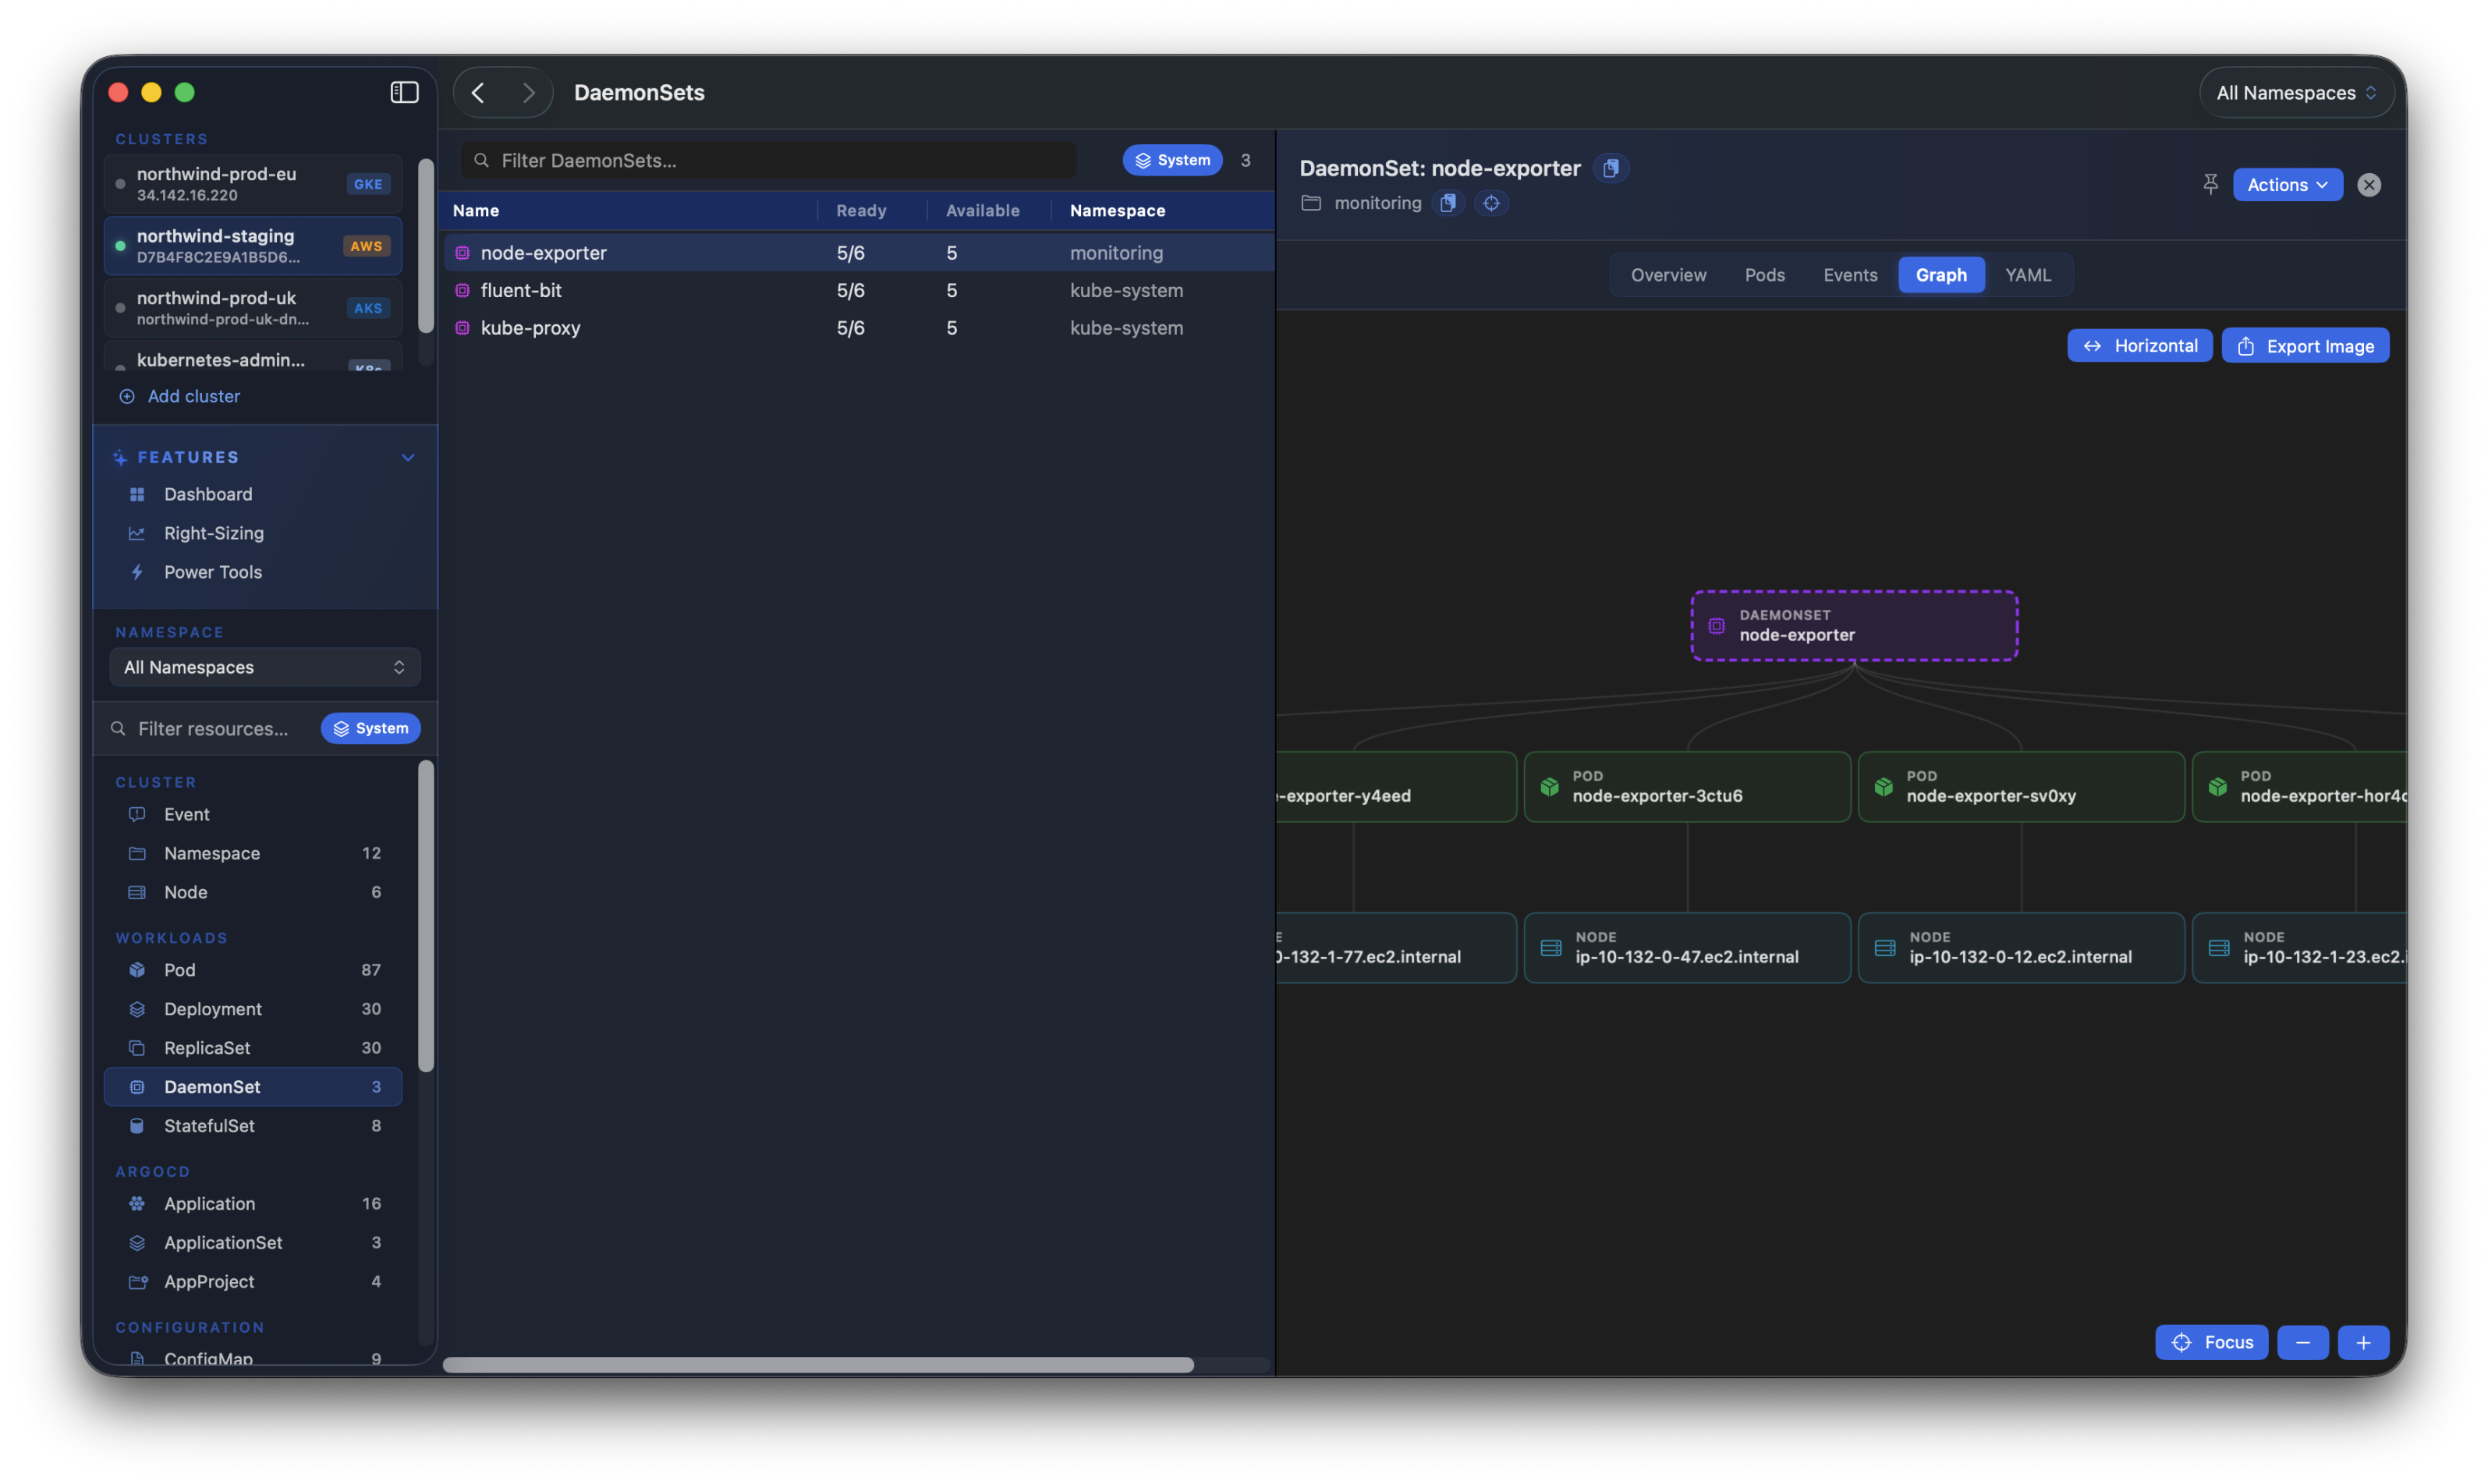Screen dimensions: 2488x1484
Task: Click the node-exporter row icon
Action: 462,253
